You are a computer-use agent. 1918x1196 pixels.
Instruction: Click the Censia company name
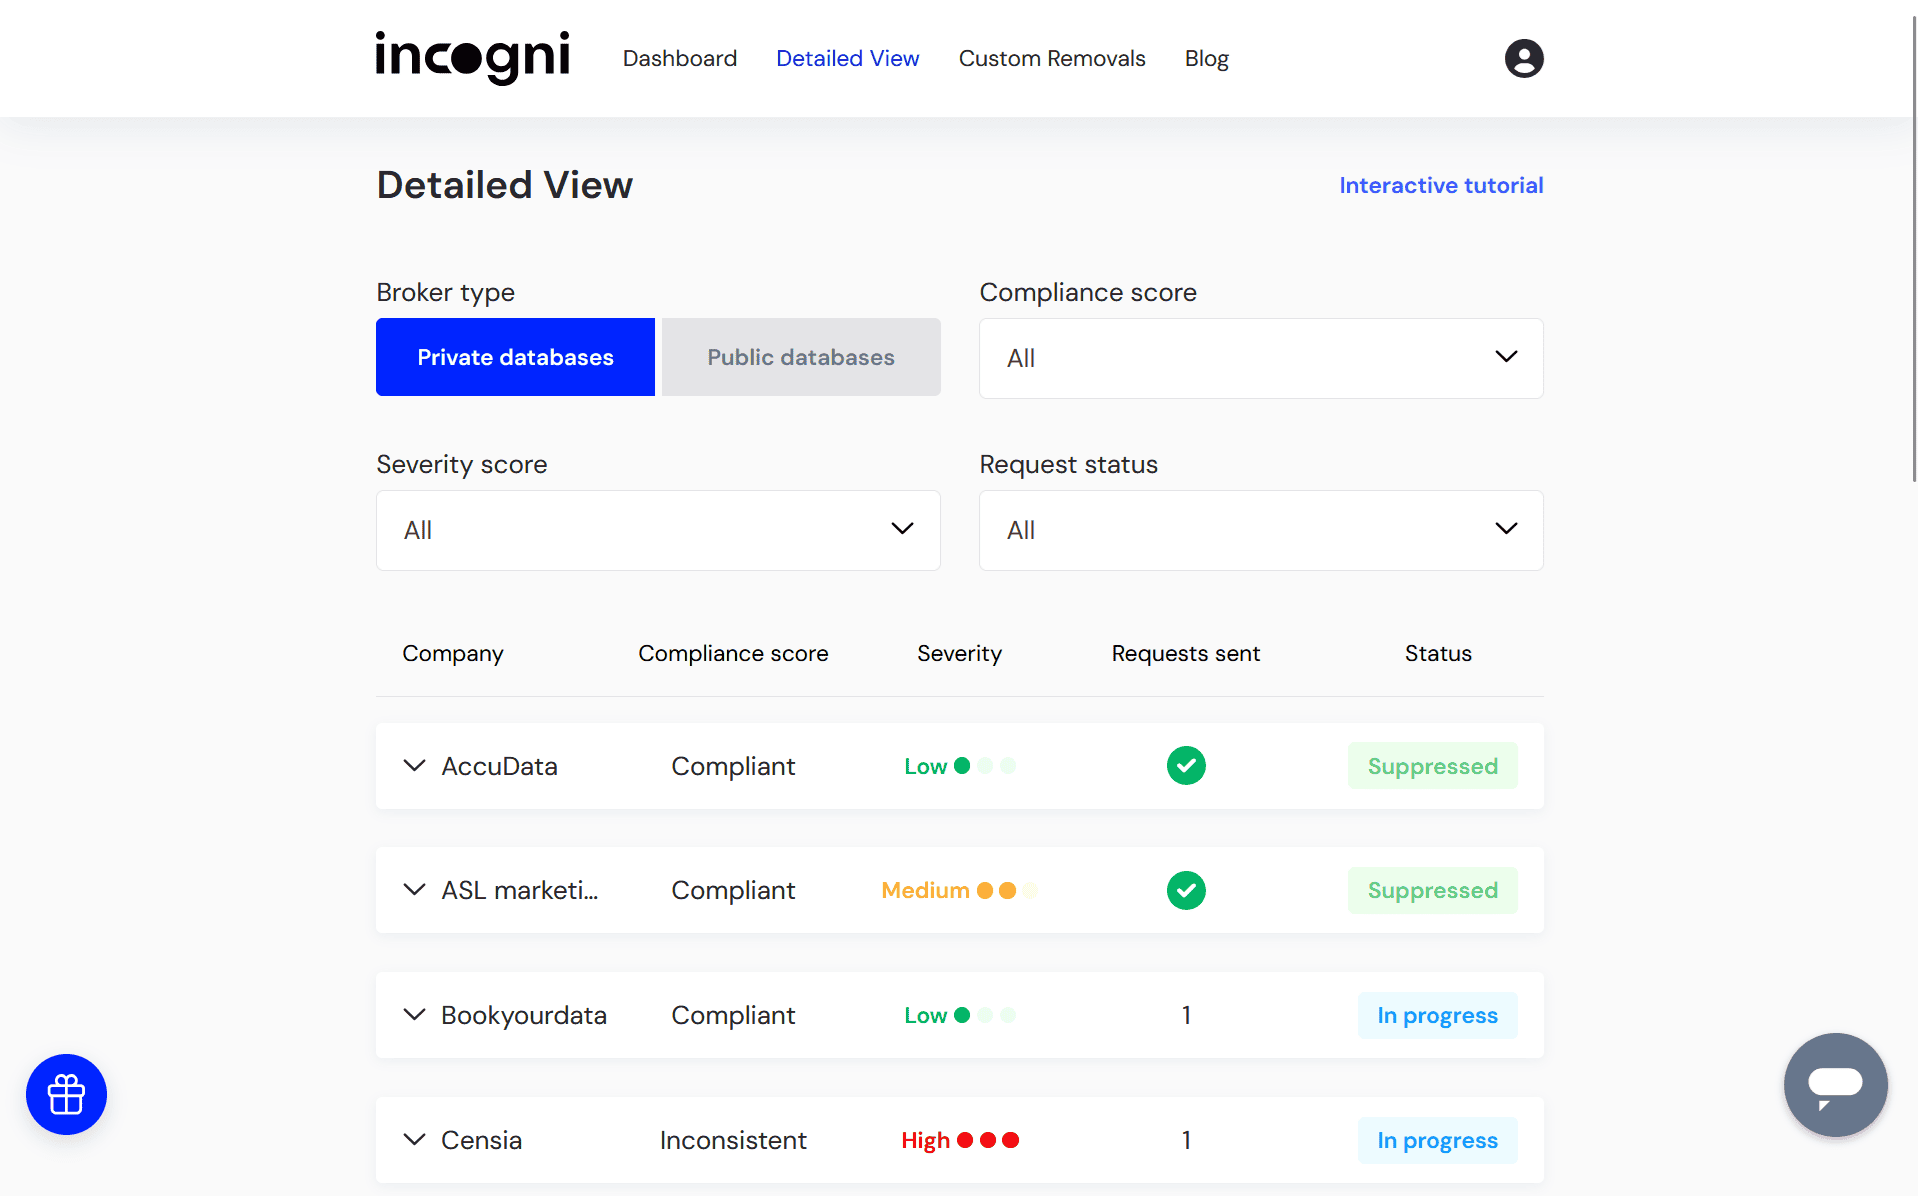[x=481, y=1140]
